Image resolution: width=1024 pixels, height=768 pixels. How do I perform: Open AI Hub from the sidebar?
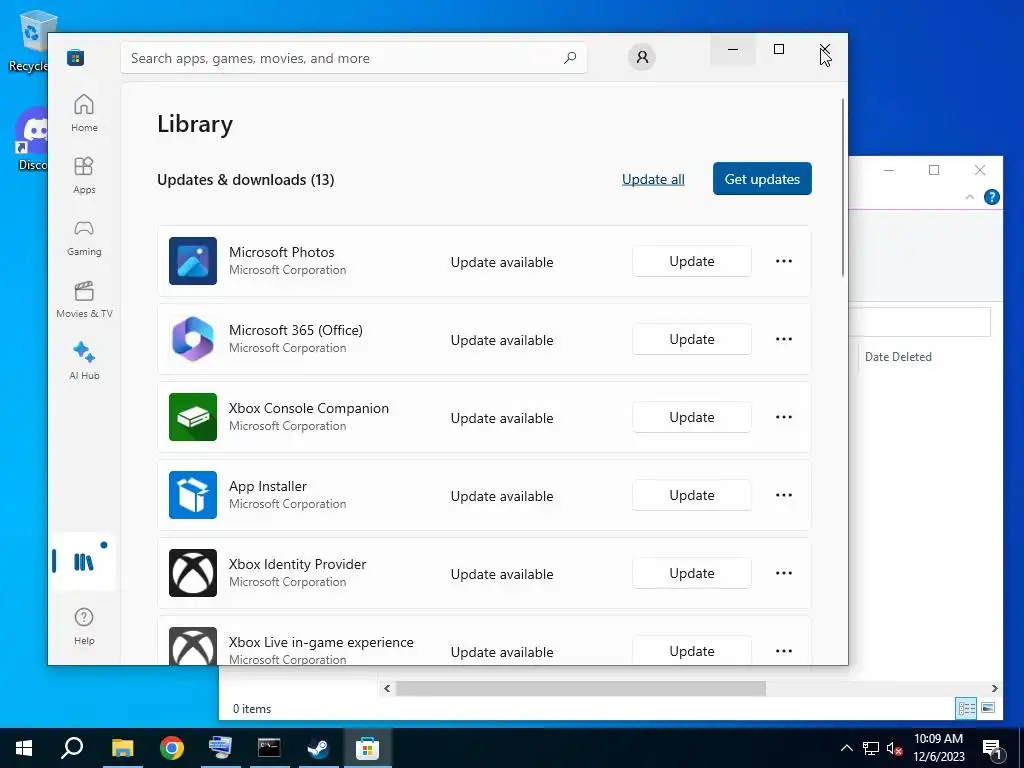pos(84,361)
